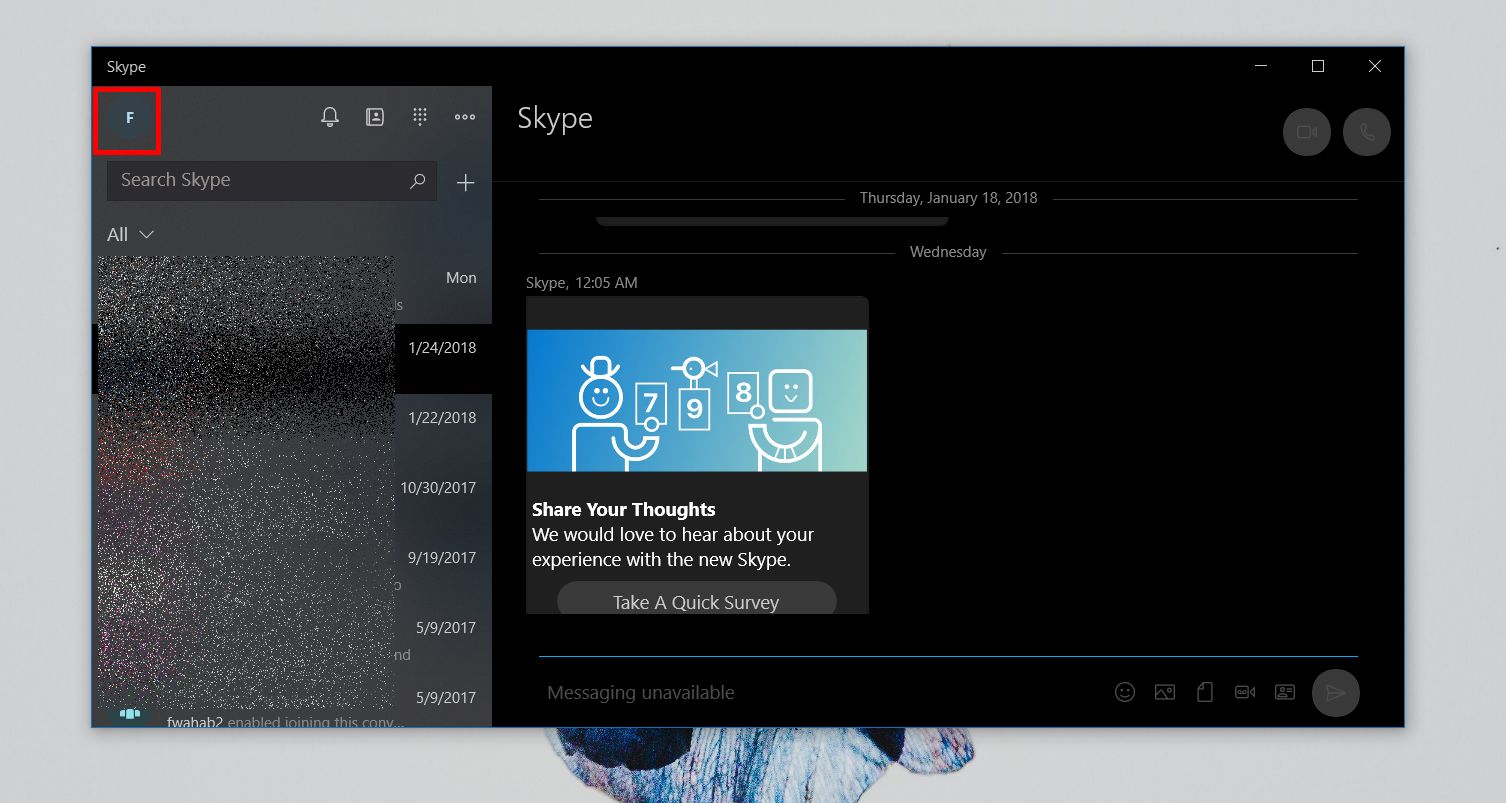Share a contact card

(1285, 691)
